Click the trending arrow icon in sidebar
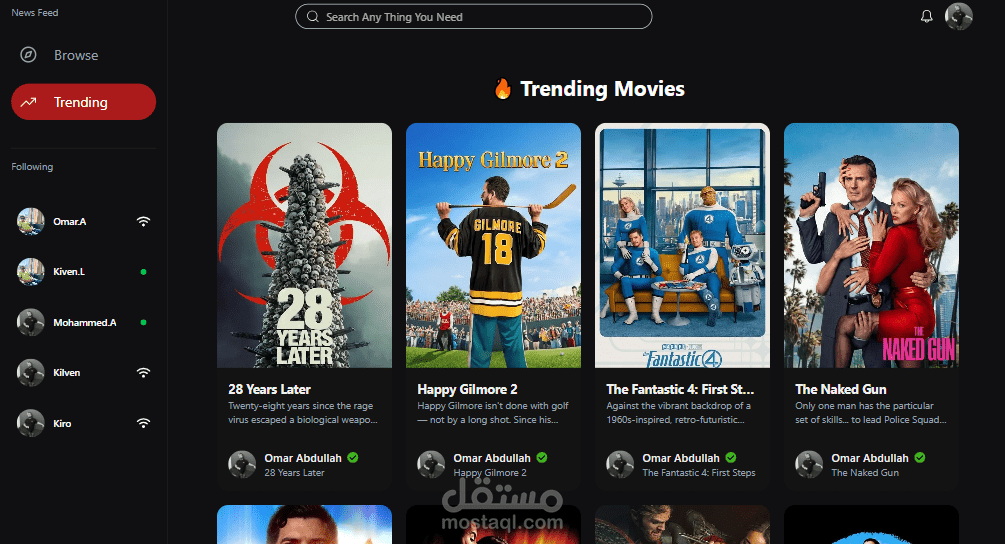 pyautogui.click(x=28, y=102)
